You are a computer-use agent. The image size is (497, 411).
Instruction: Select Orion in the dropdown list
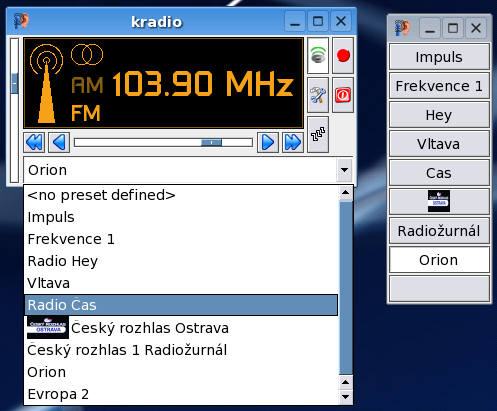pyautogui.click(x=182, y=372)
